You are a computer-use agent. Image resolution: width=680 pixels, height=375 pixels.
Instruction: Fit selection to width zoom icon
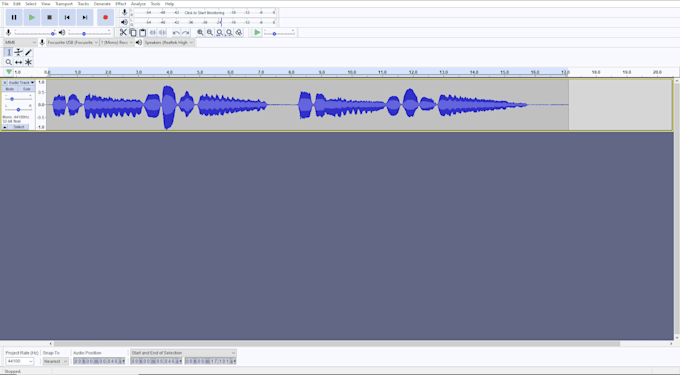point(219,33)
